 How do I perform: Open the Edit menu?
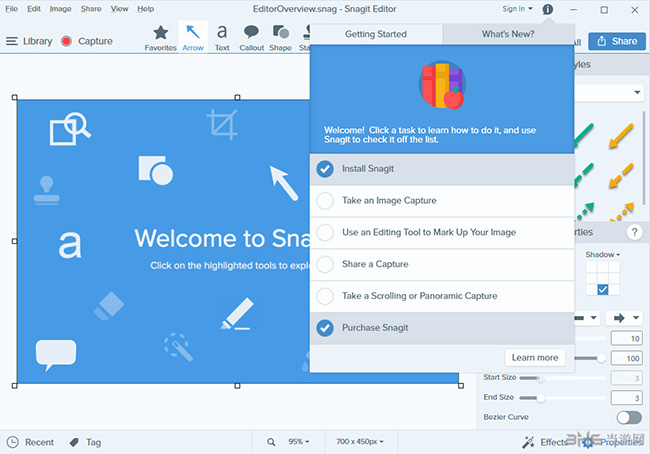click(x=34, y=9)
